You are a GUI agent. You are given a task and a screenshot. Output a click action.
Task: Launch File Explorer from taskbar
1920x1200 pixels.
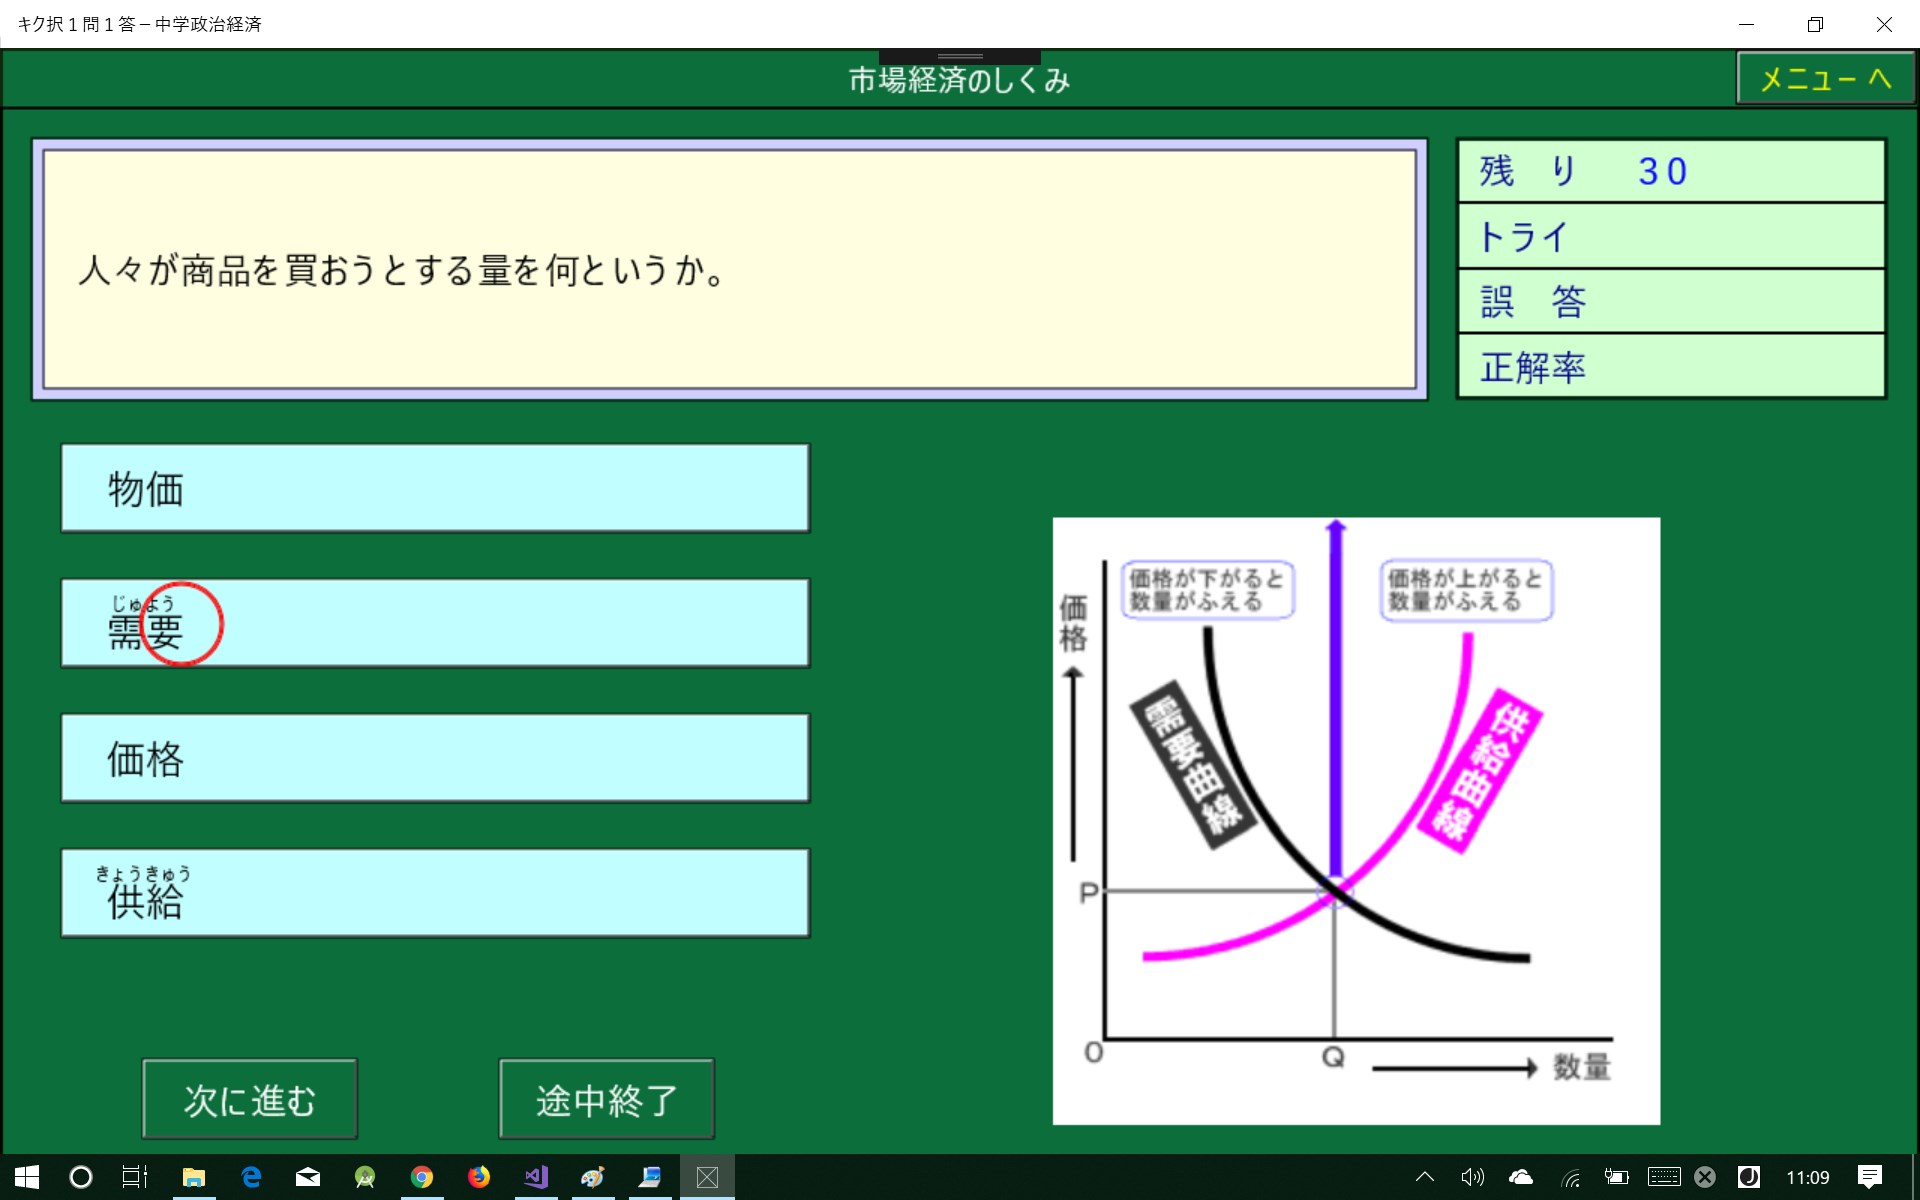[x=193, y=1177]
